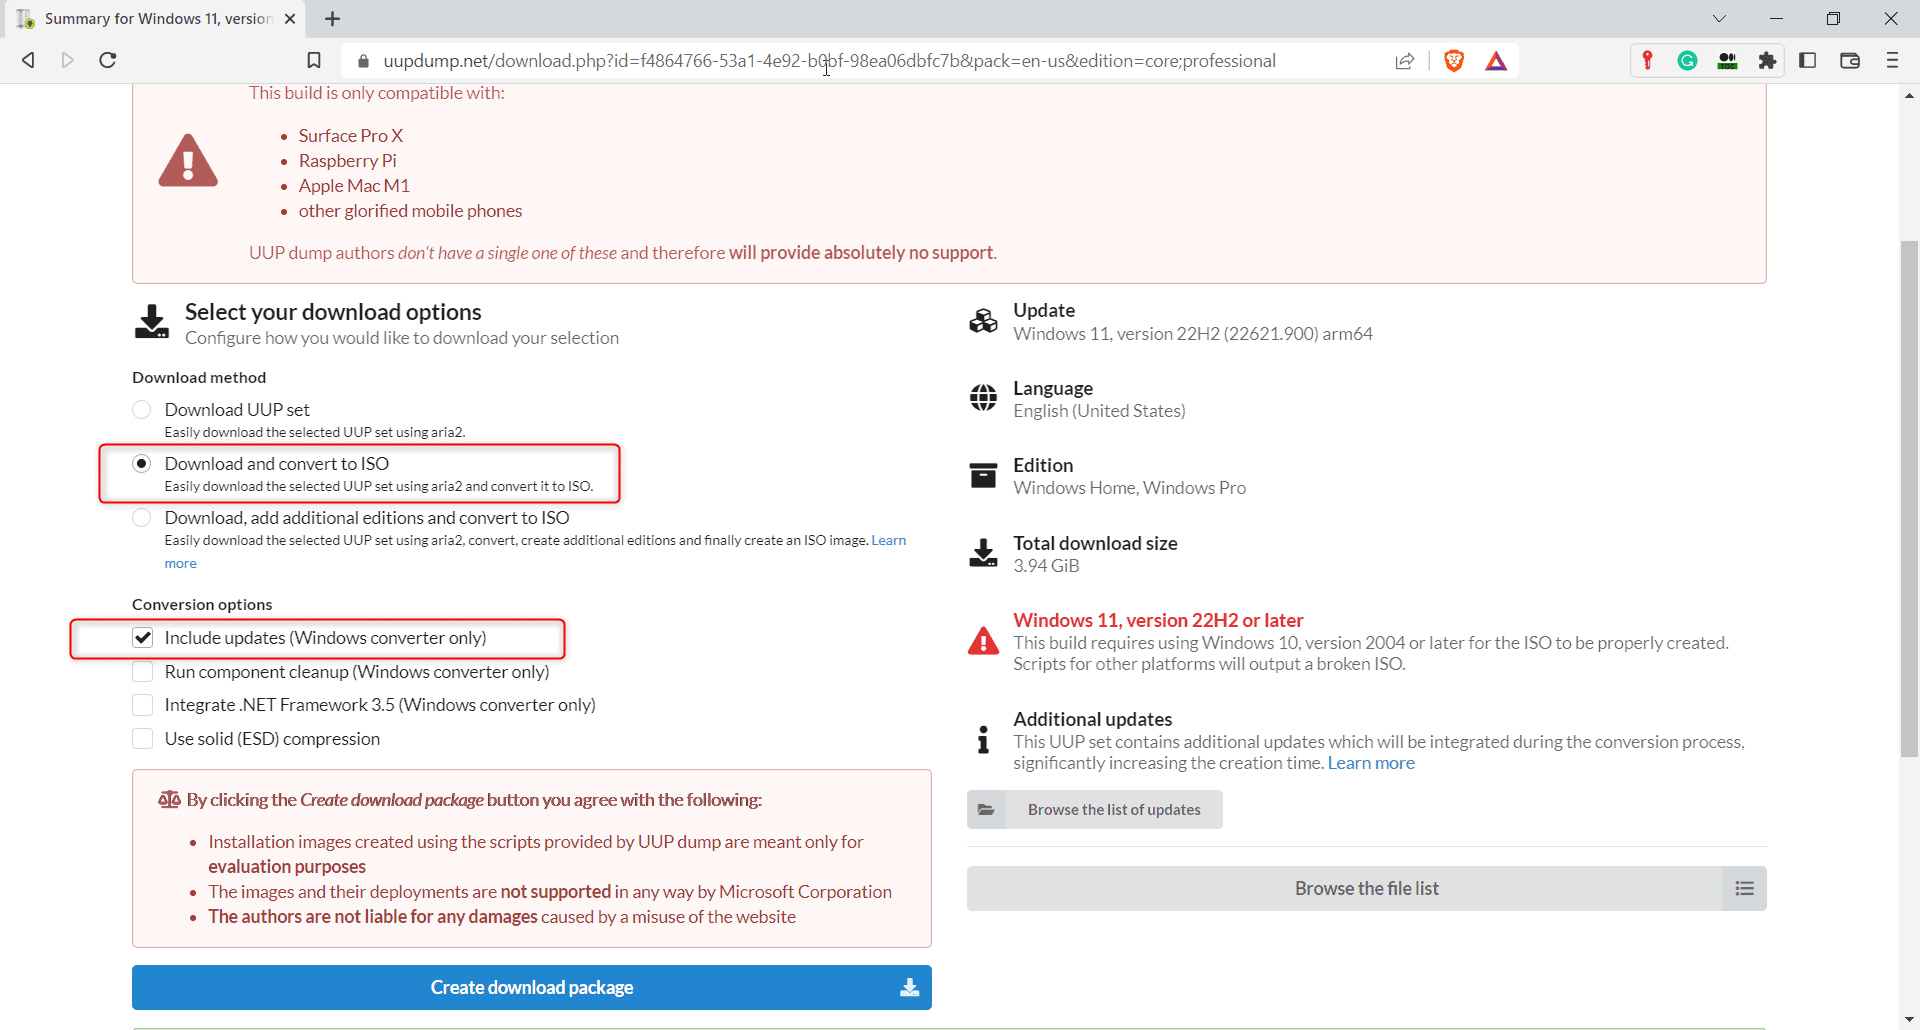Click the Surface Pro X list item

[350, 136]
